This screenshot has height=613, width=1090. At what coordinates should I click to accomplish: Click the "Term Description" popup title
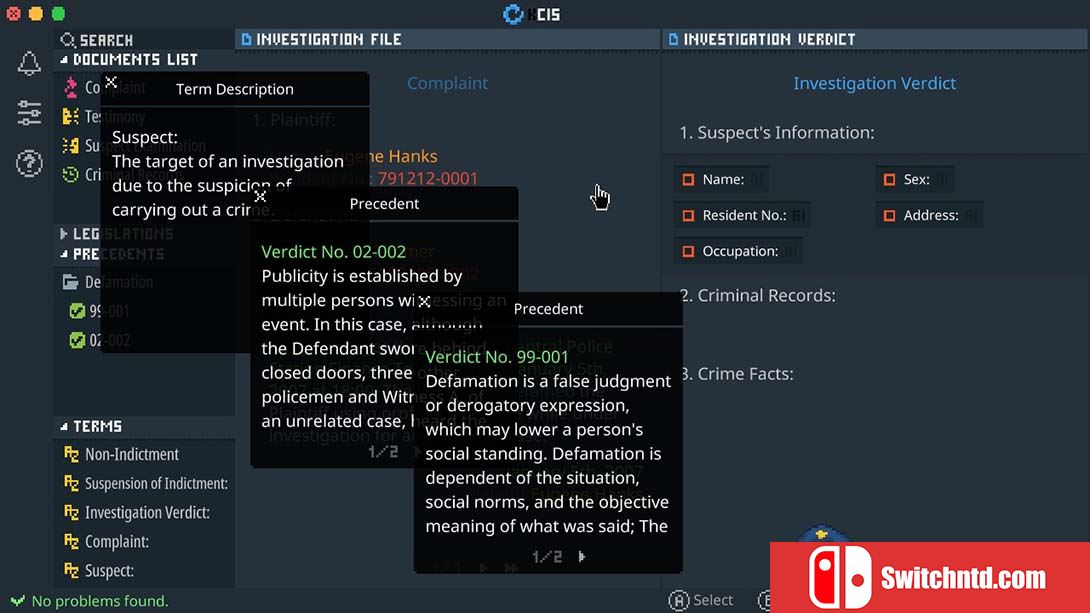(235, 89)
